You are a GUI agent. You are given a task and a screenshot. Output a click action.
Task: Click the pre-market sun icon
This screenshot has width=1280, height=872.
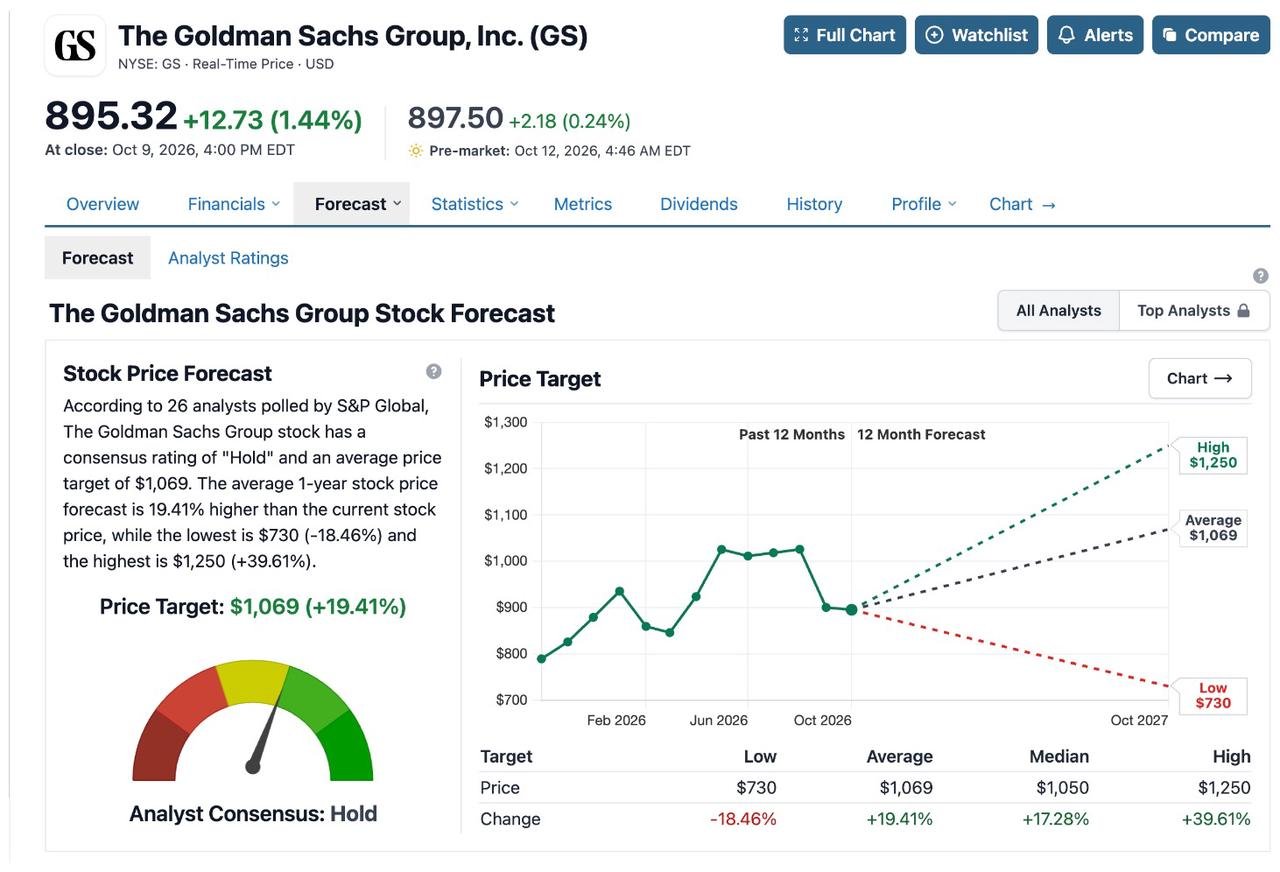coord(416,151)
